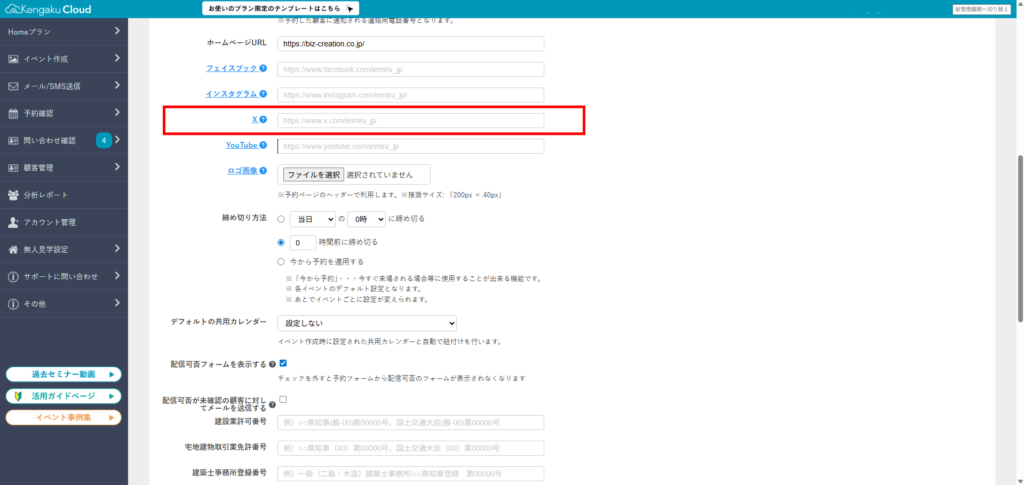Click the person icon beside アカウント管理
1024x485 pixels.
click(13, 222)
